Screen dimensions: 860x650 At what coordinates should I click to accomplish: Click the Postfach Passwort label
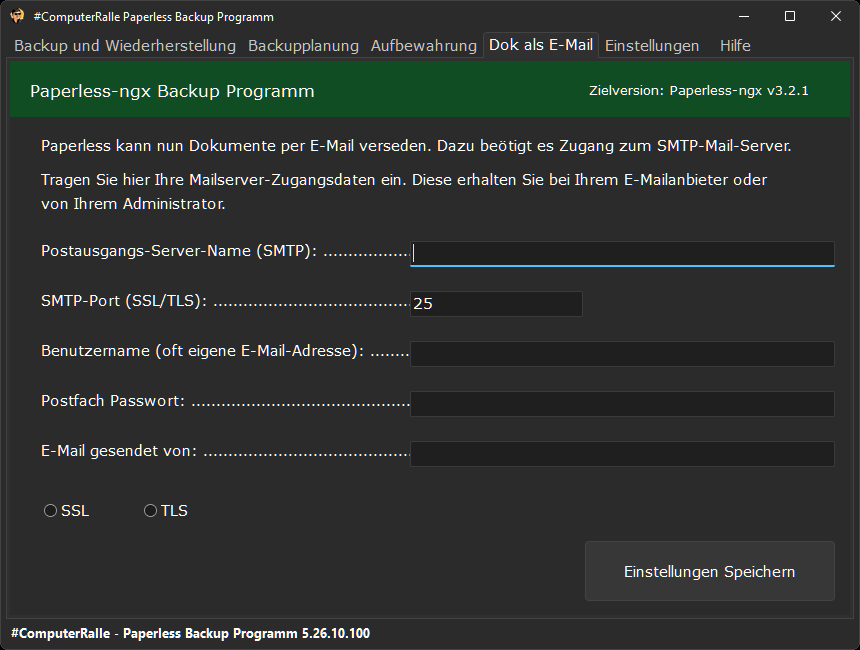113,400
